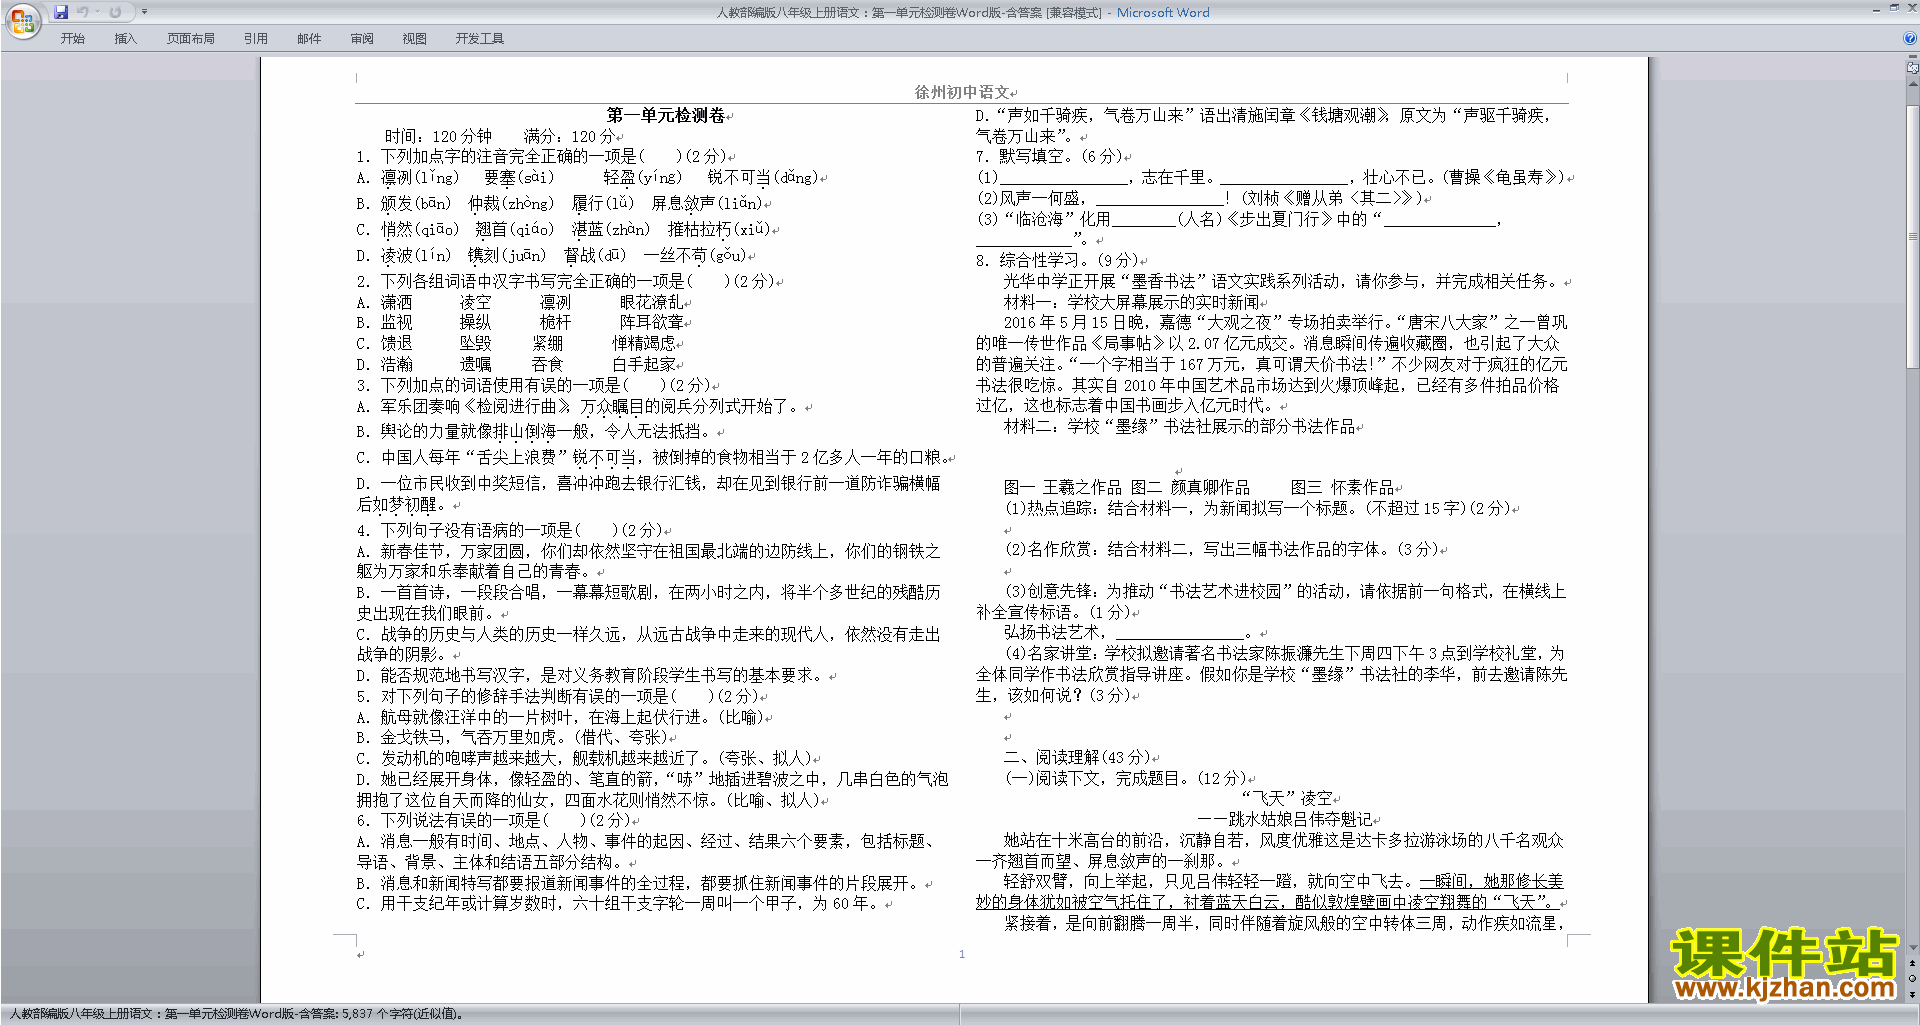Click the line 材料一:学校大屏幕展示的实时新闻
The image size is (1920, 1025).
pos(1132,302)
